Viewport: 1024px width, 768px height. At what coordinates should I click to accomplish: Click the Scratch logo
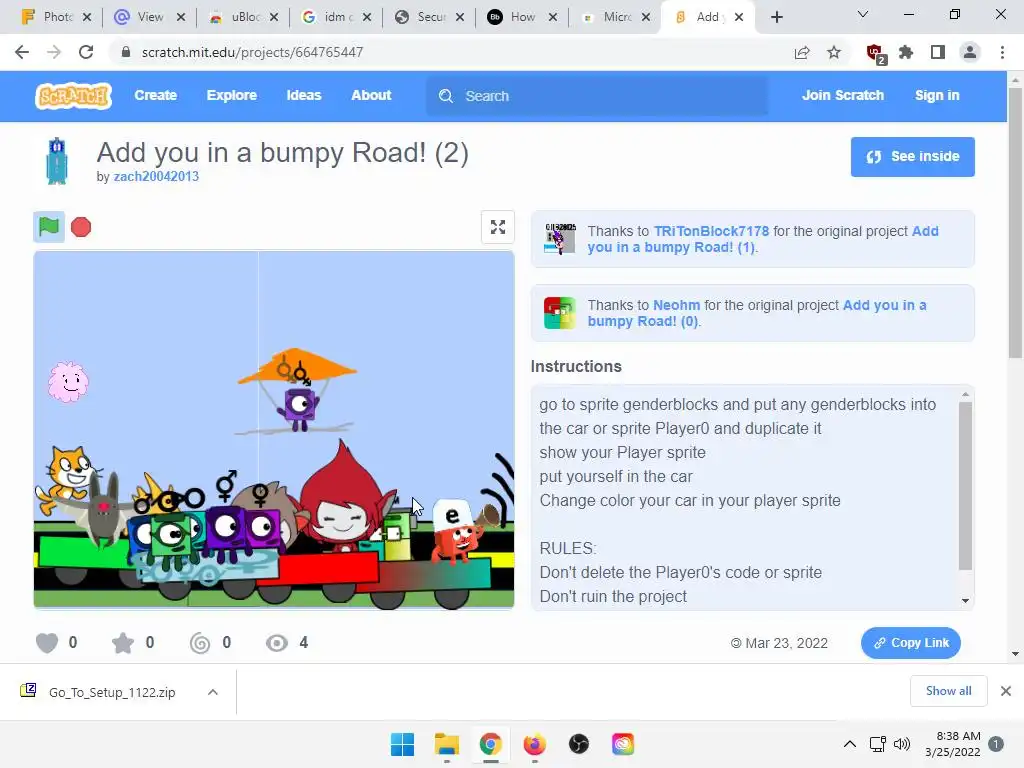coord(73,96)
